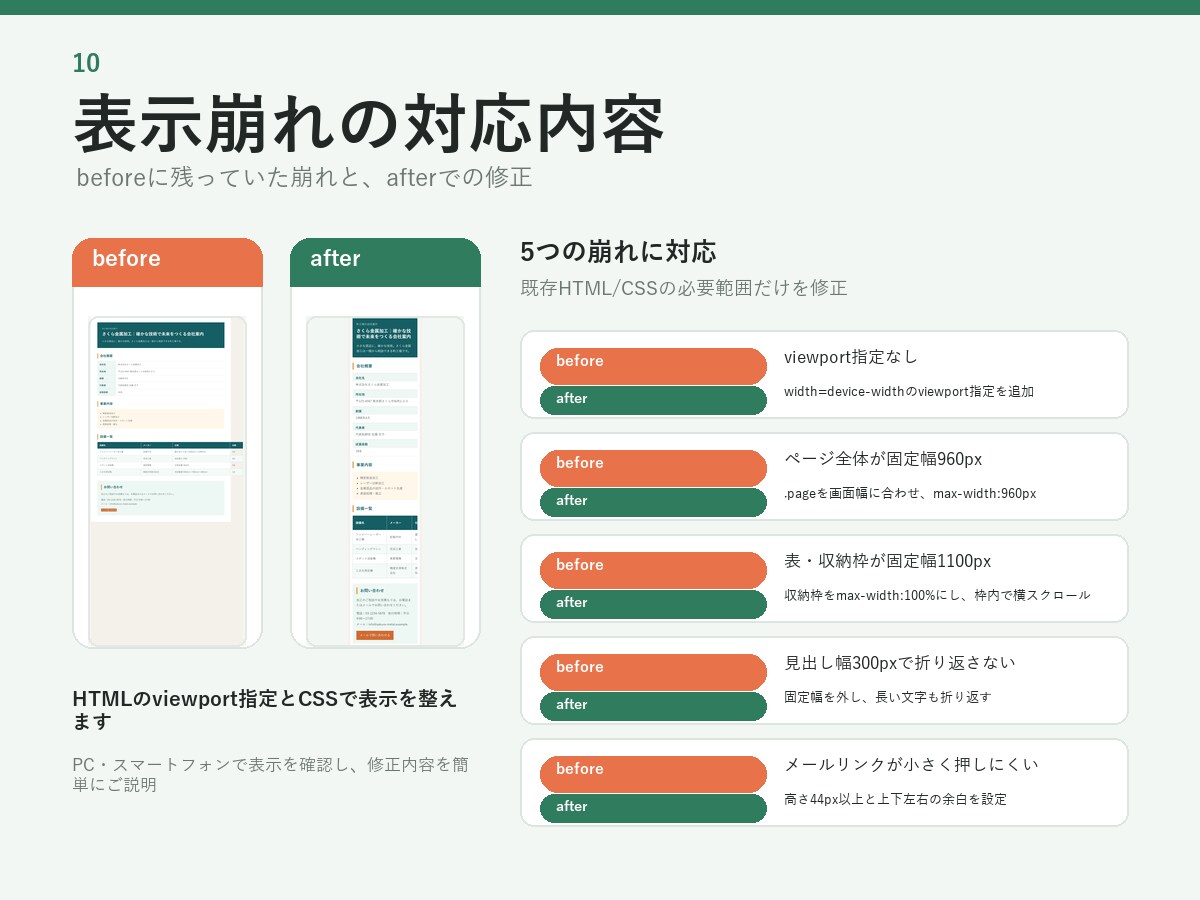Click the title 表示崩れの対応内容

pos(369,123)
